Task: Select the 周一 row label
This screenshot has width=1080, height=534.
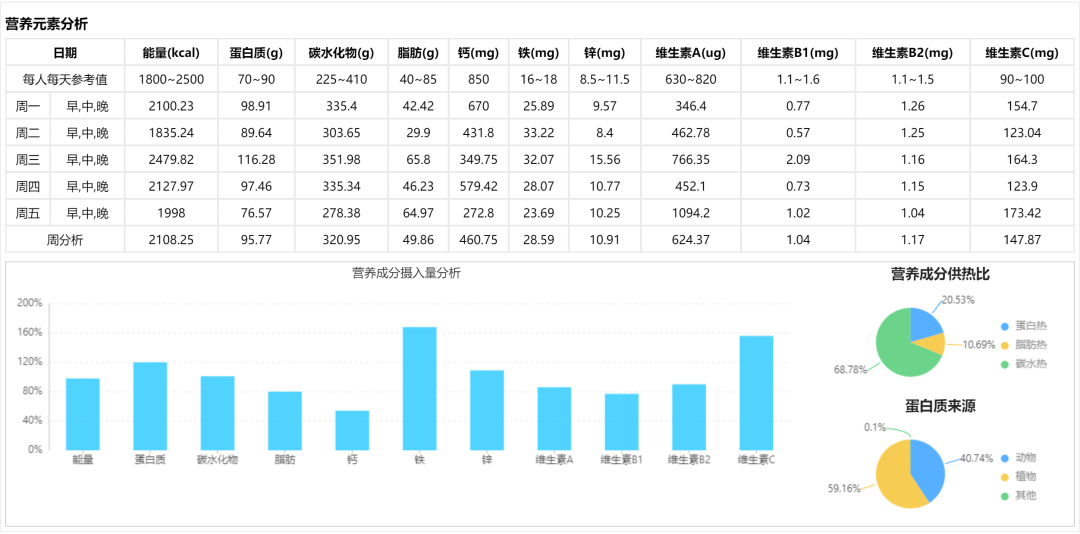Action: tap(28, 106)
